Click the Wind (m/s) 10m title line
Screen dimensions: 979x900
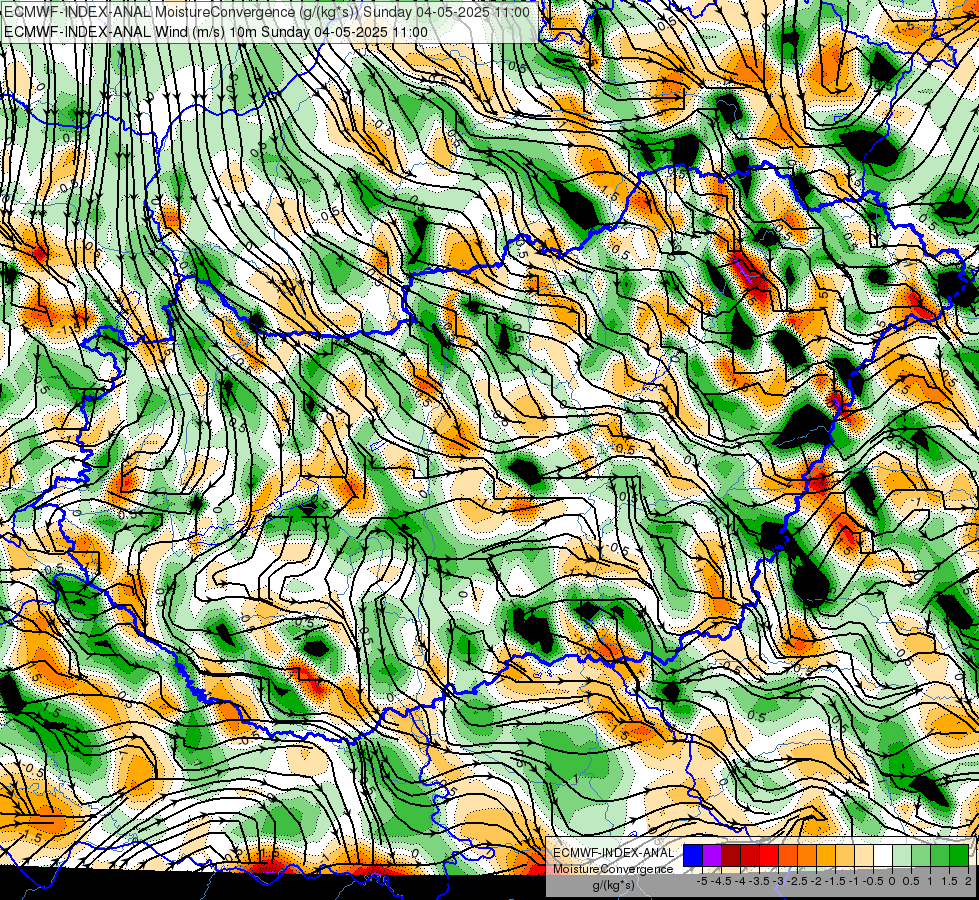point(215,32)
